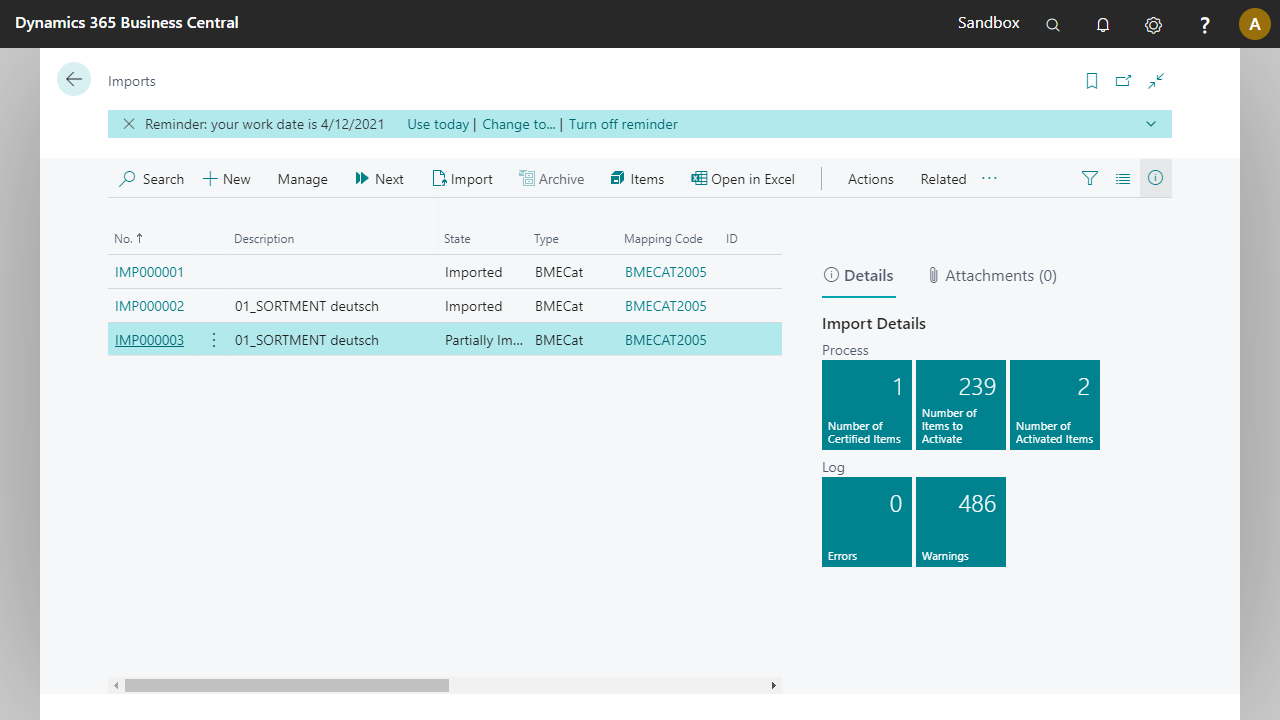
Task: Click the scrollbar right arrow
Action: [773, 686]
